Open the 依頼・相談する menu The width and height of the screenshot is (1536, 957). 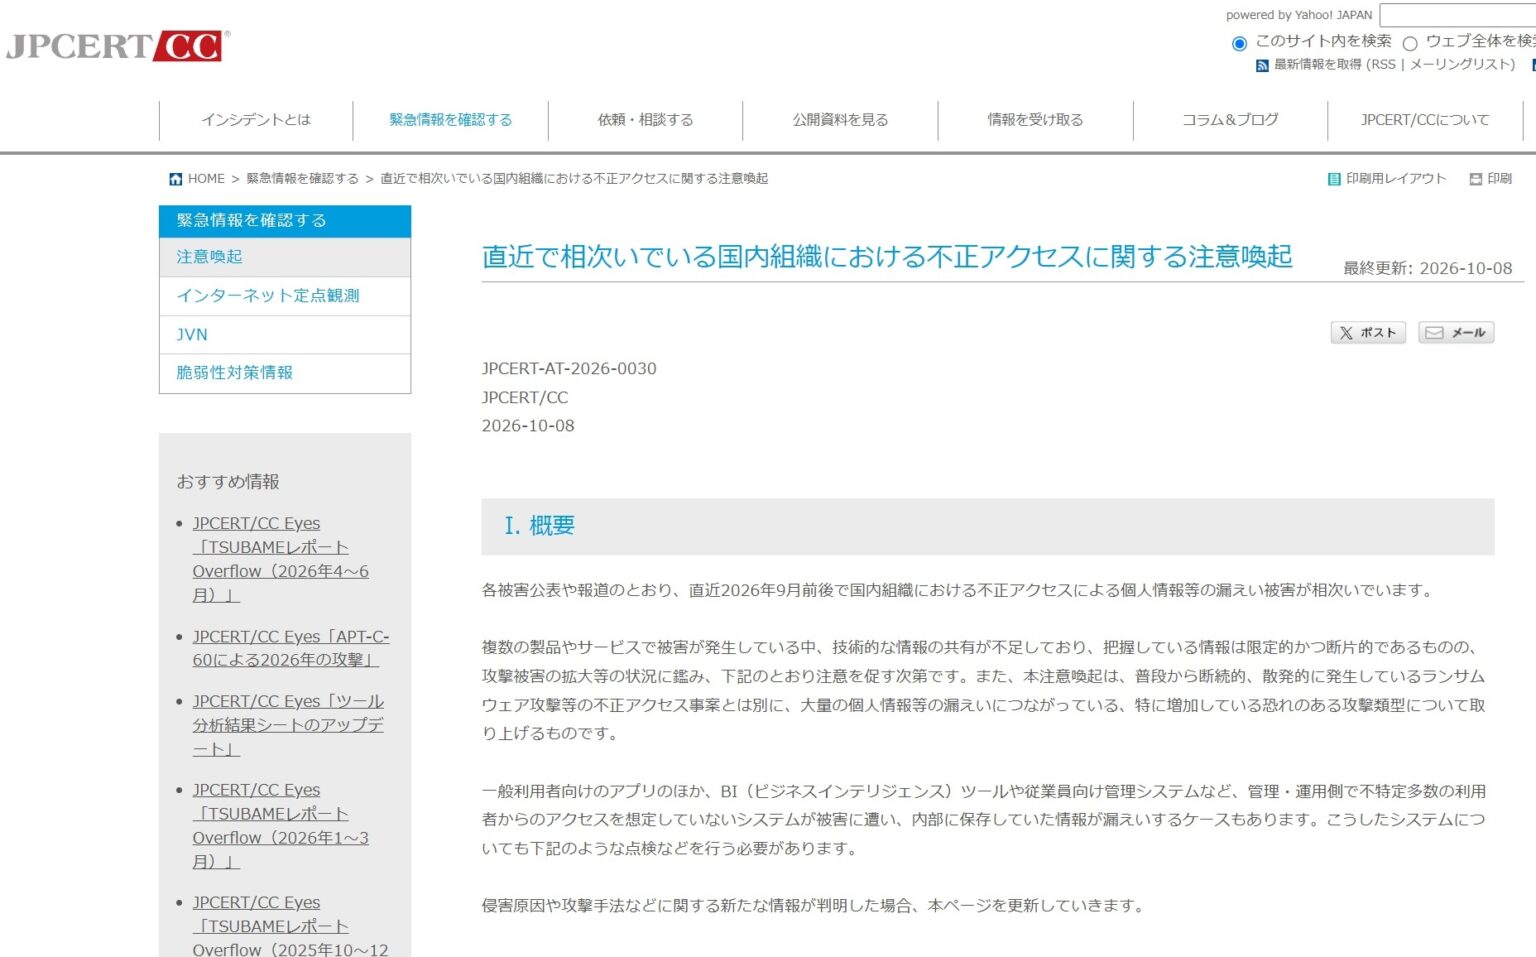click(645, 120)
